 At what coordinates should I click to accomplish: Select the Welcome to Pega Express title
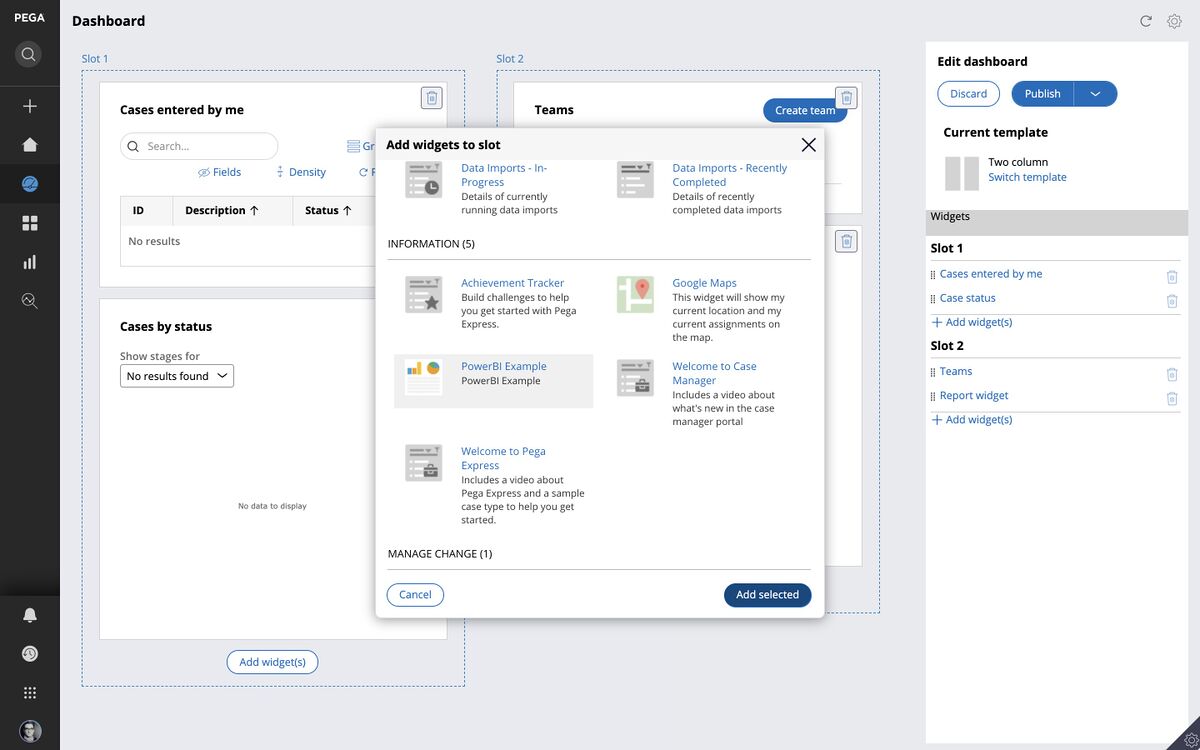tap(503, 458)
